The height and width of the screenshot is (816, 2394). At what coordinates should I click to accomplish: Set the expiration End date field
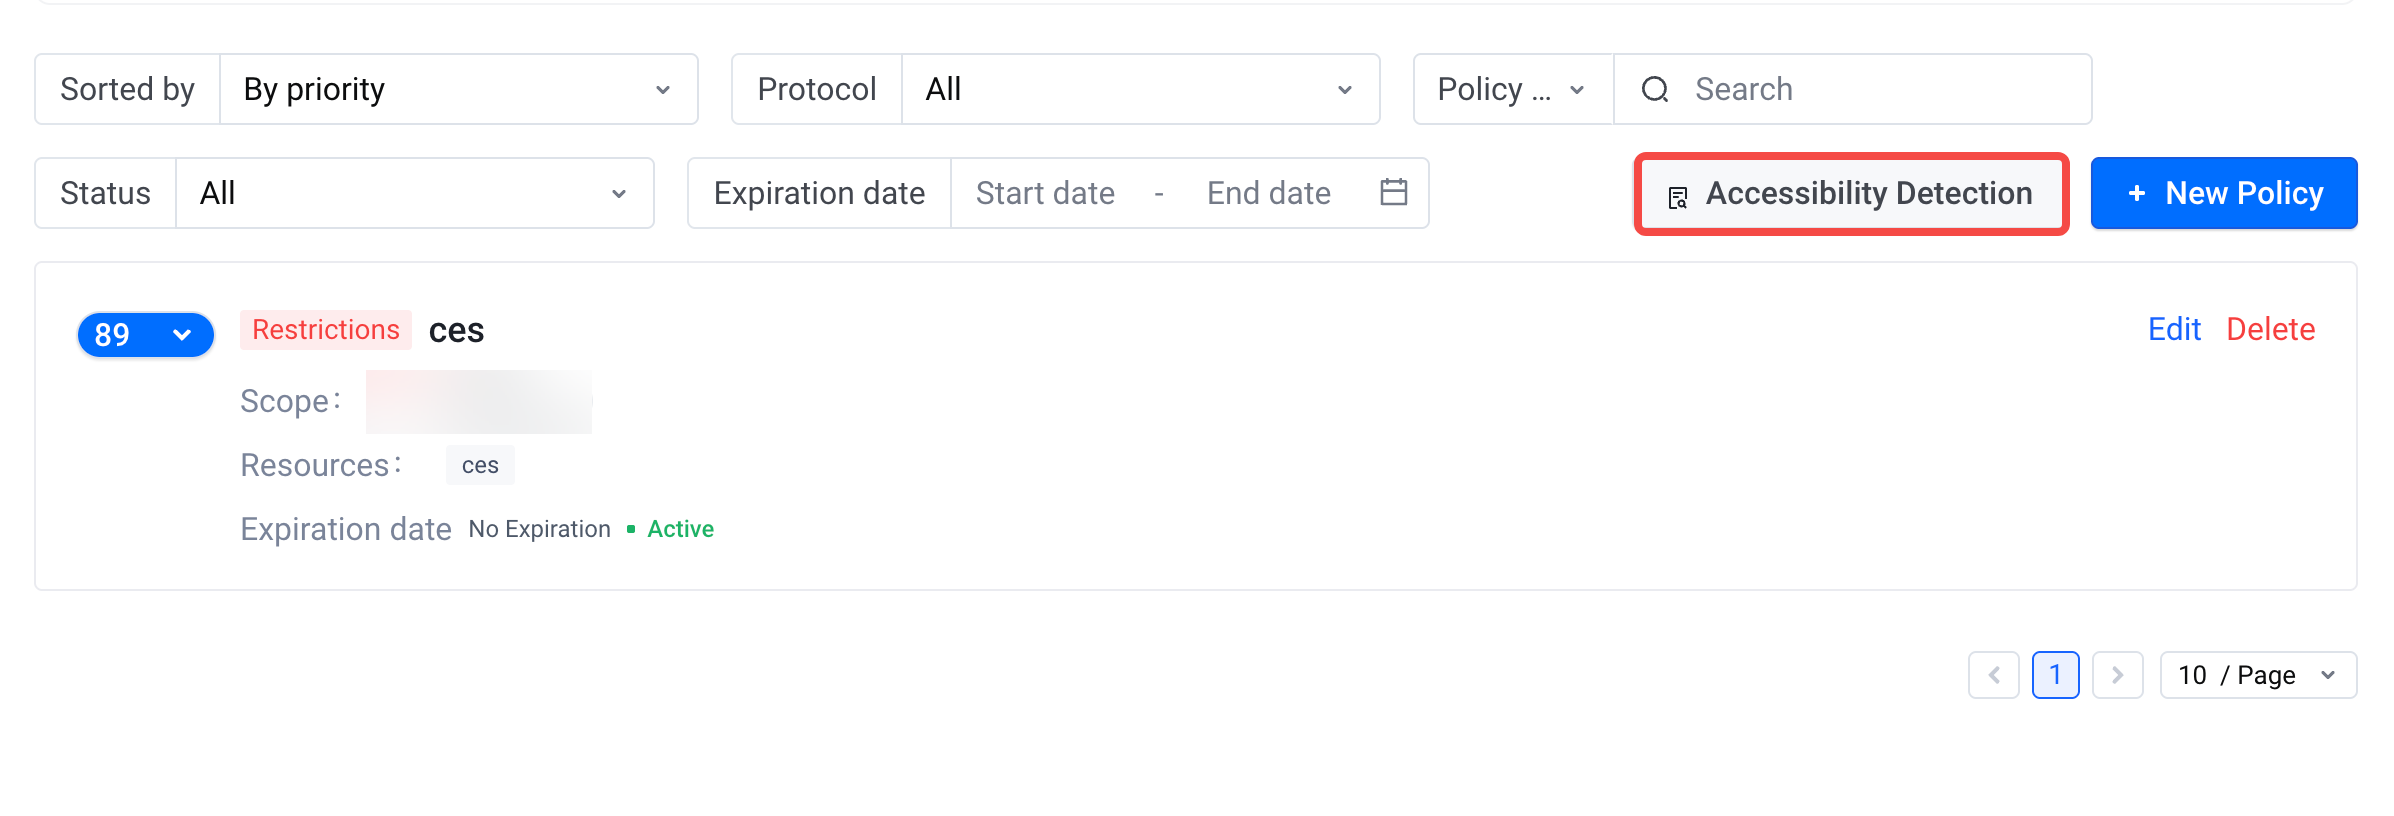pyautogui.click(x=1268, y=193)
